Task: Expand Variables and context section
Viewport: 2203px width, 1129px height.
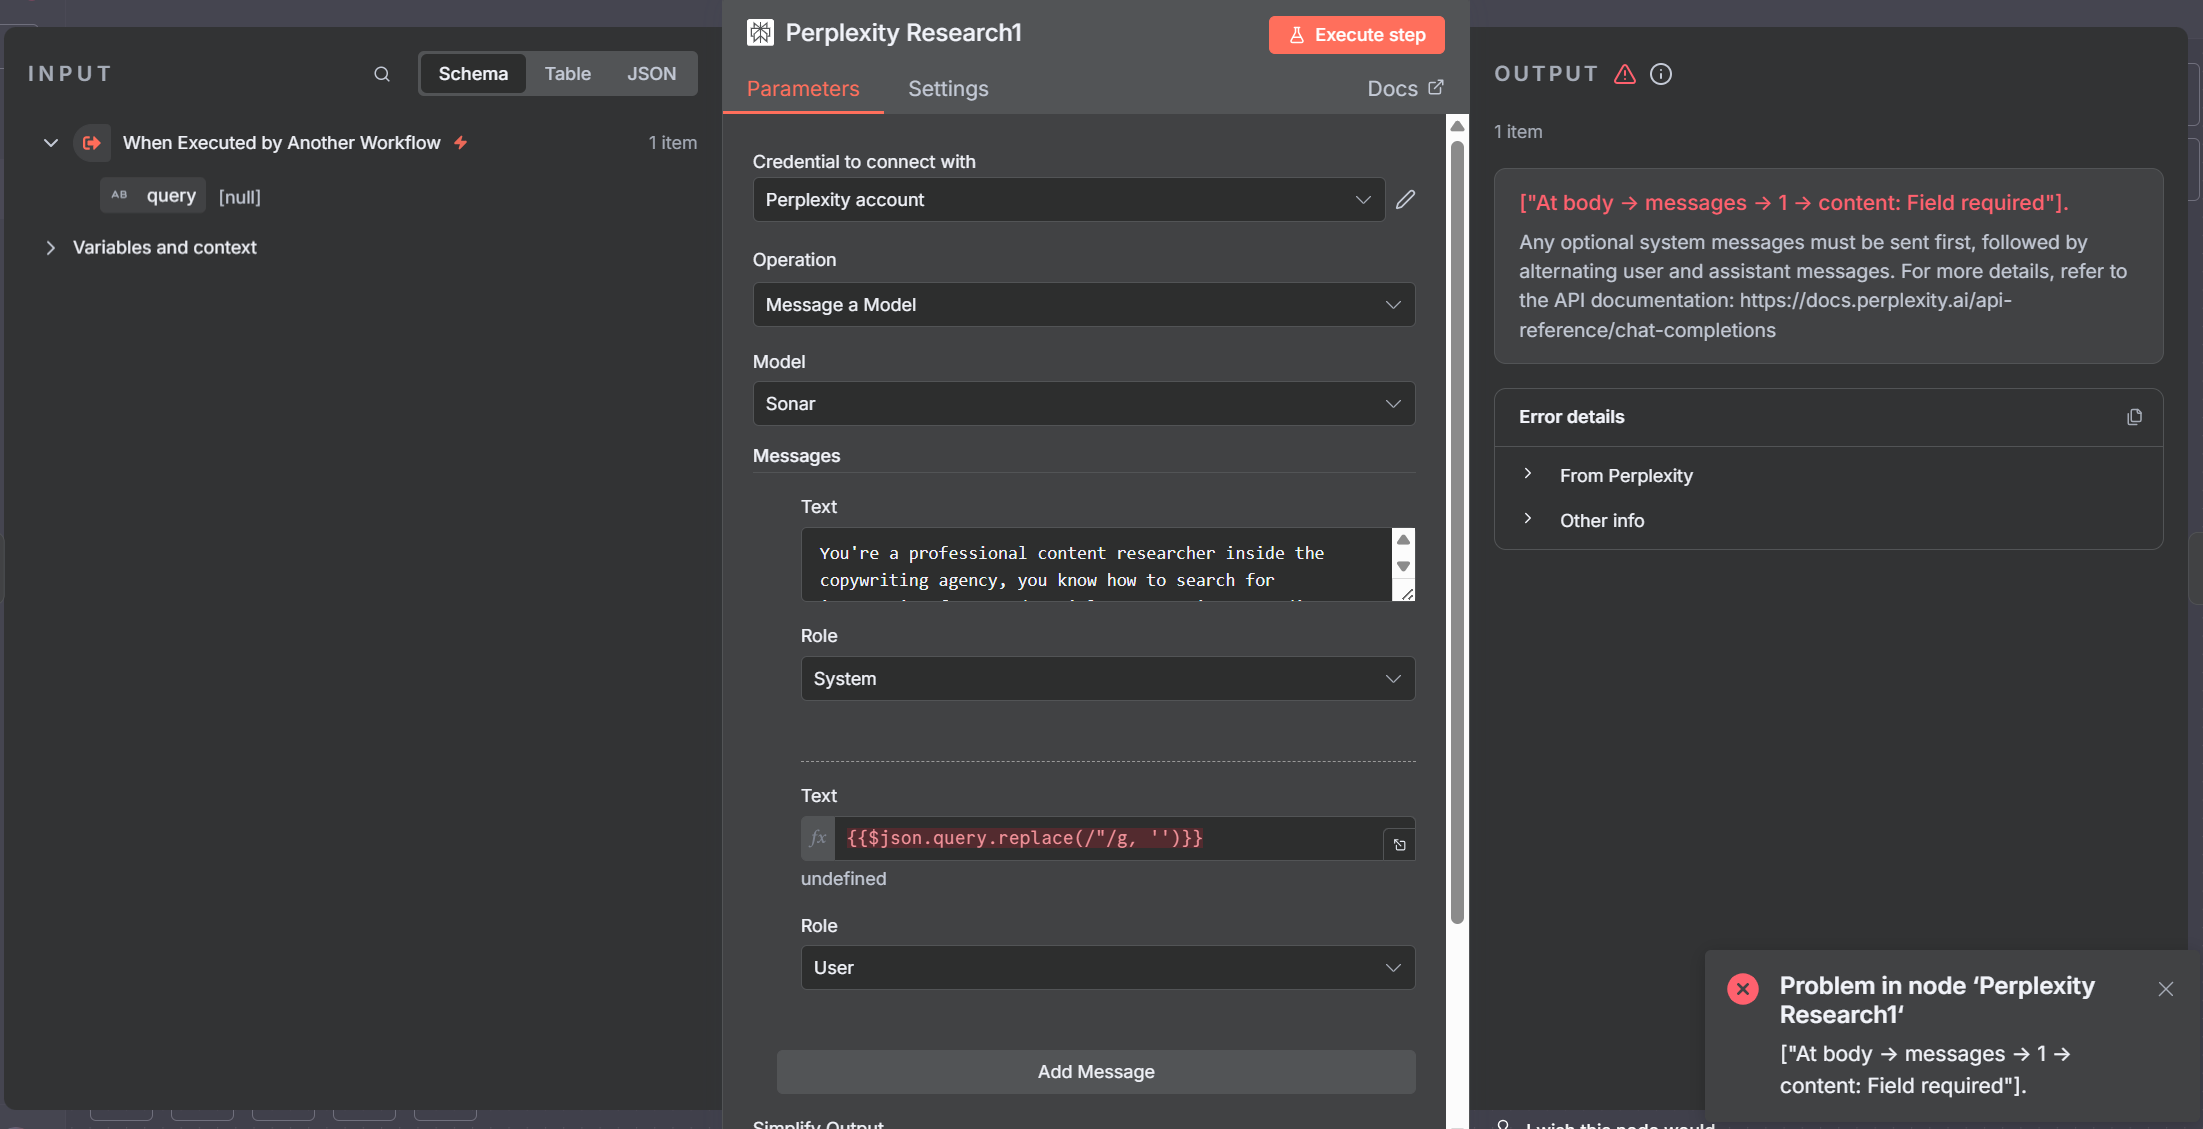Action: [x=51, y=247]
